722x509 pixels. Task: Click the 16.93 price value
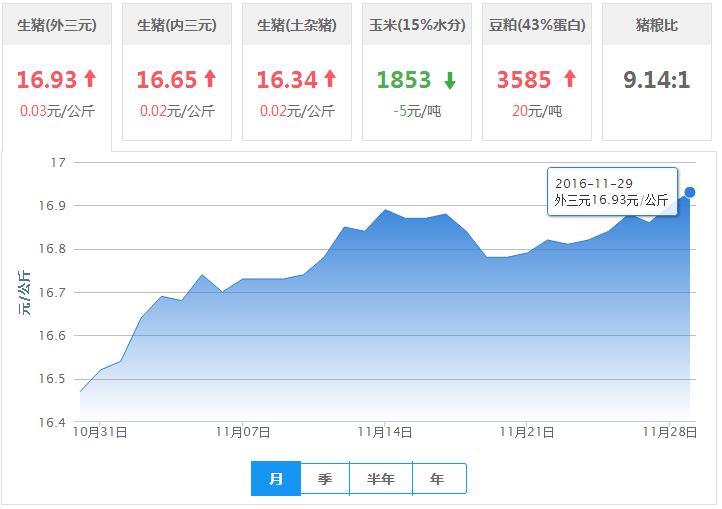[47, 79]
